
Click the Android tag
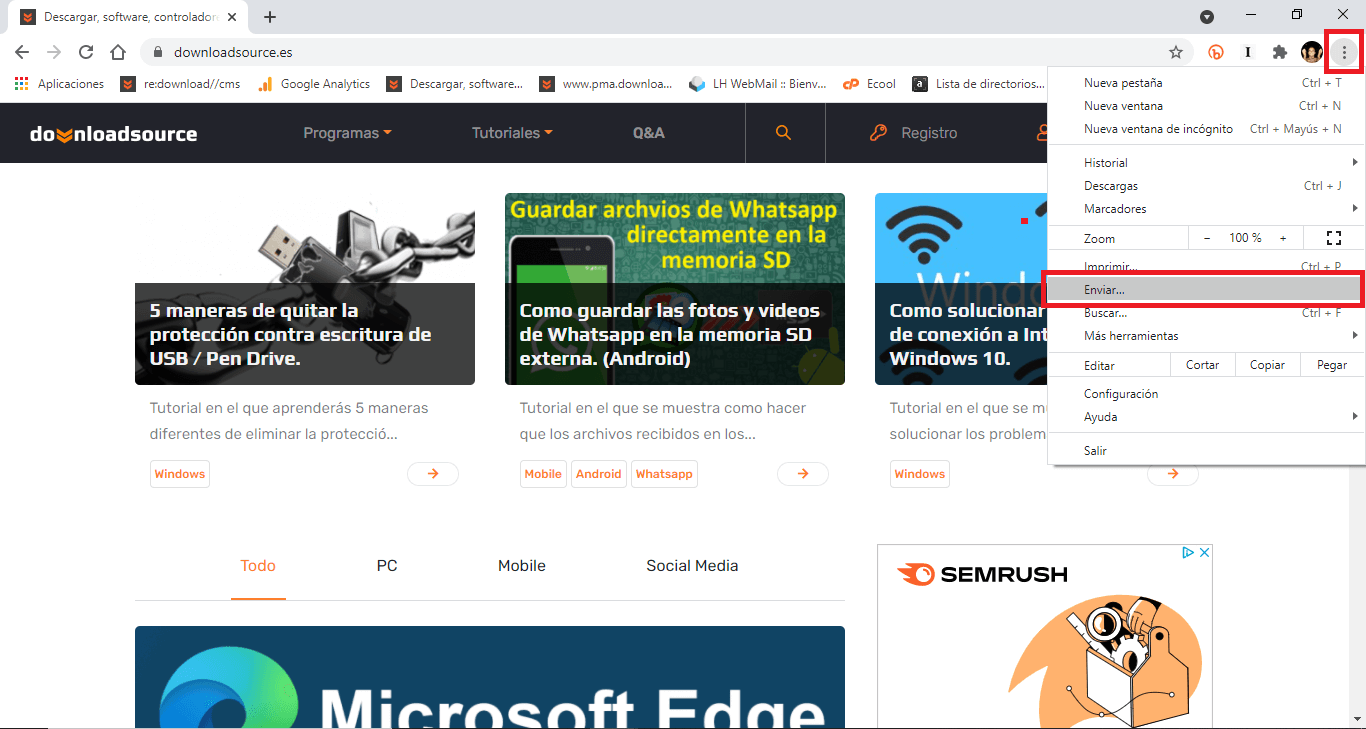pos(599,474)
